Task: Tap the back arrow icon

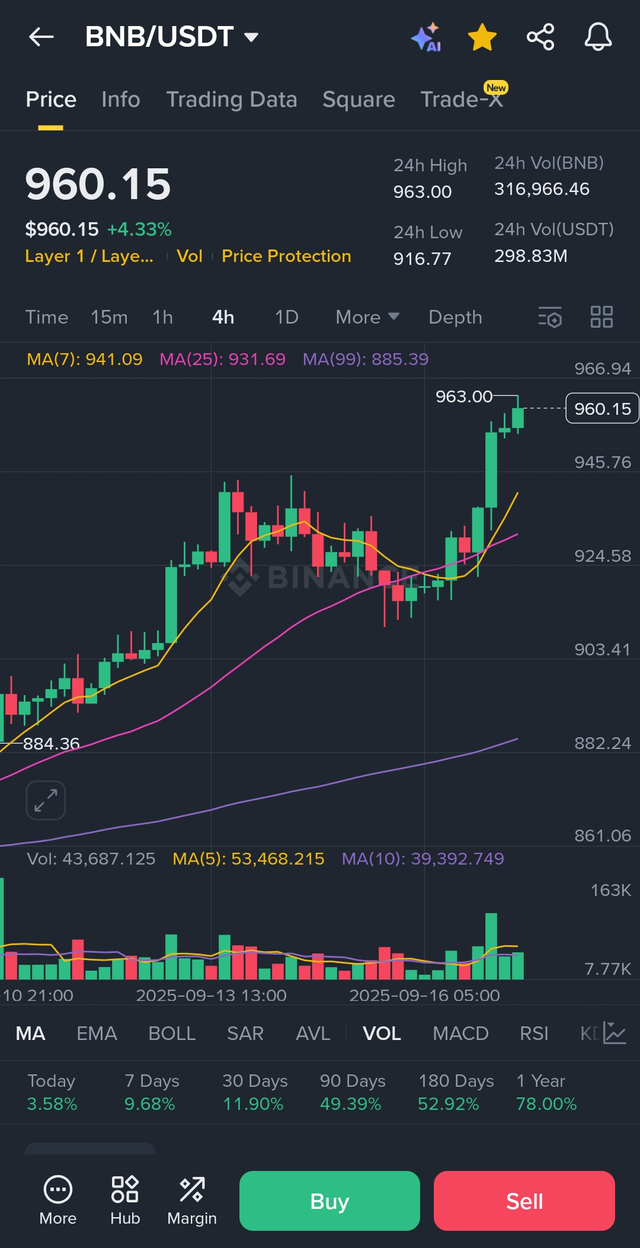Action: pos(41,38)
